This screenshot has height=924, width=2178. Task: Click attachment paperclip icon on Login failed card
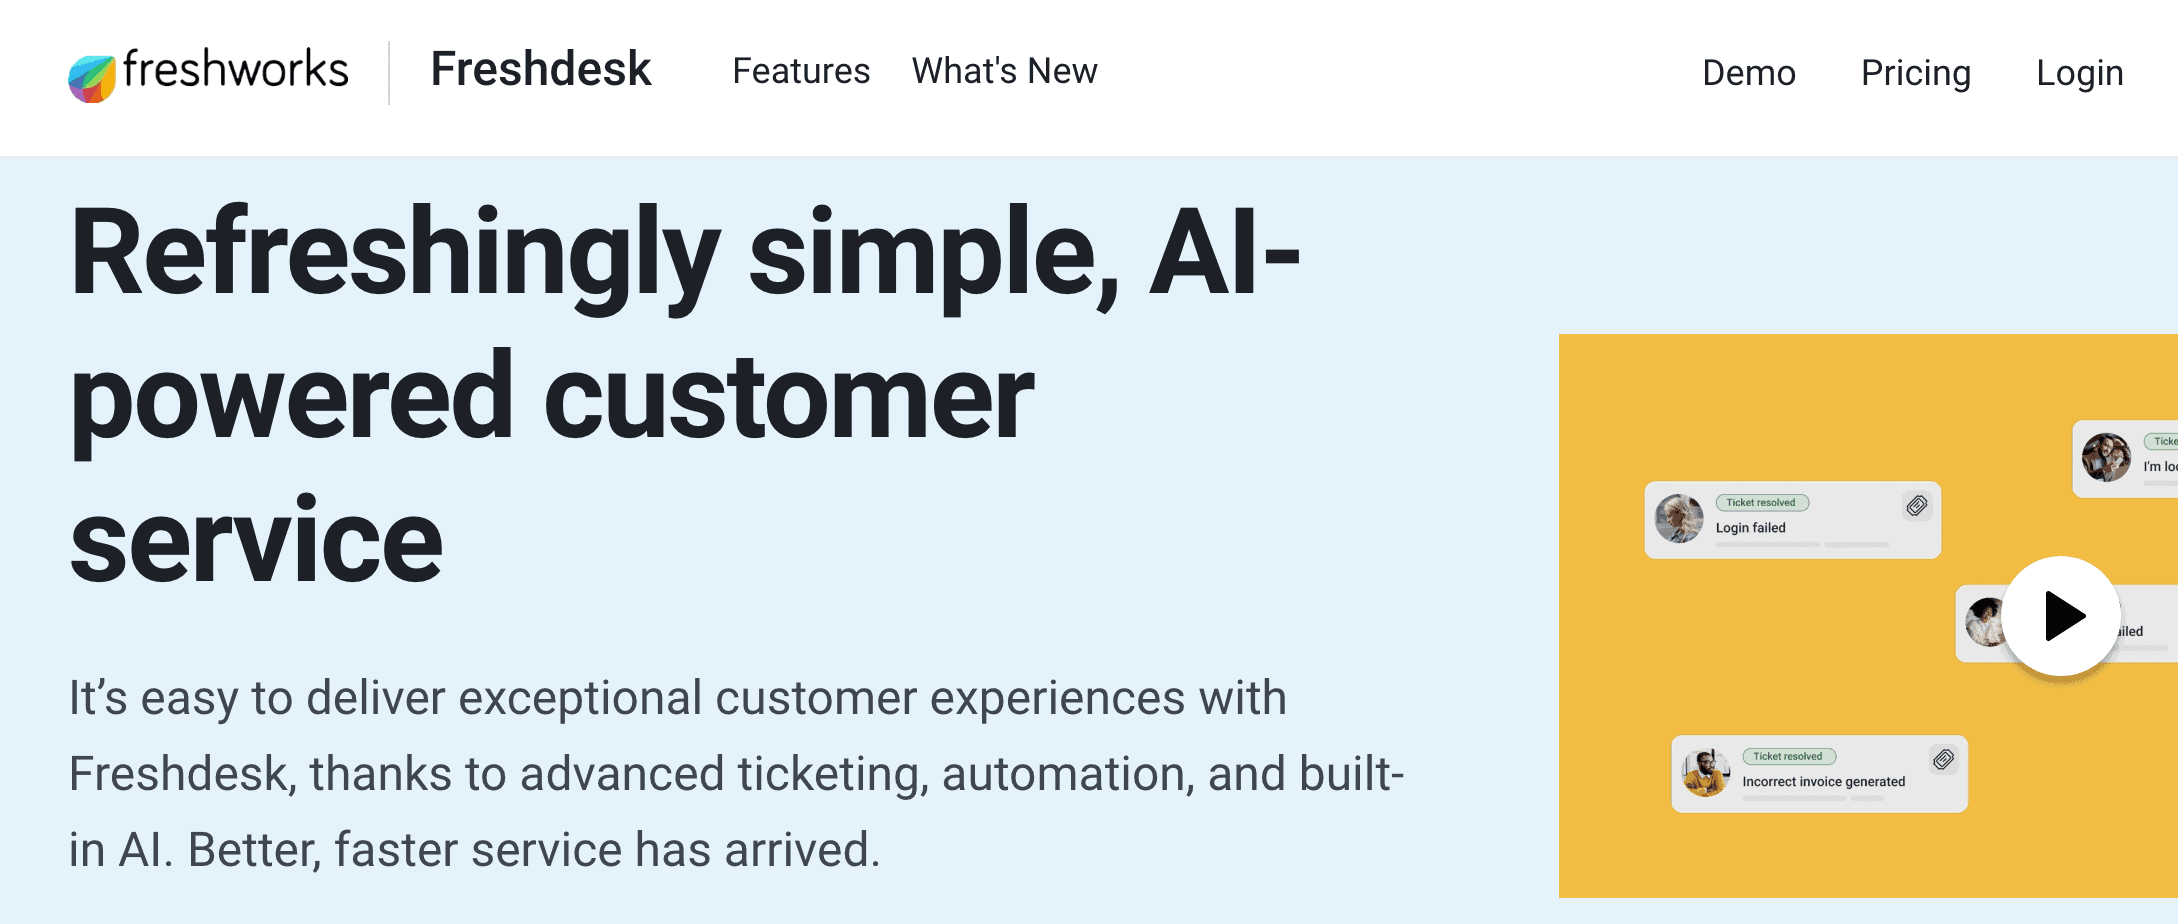[x=1916, y=506]
